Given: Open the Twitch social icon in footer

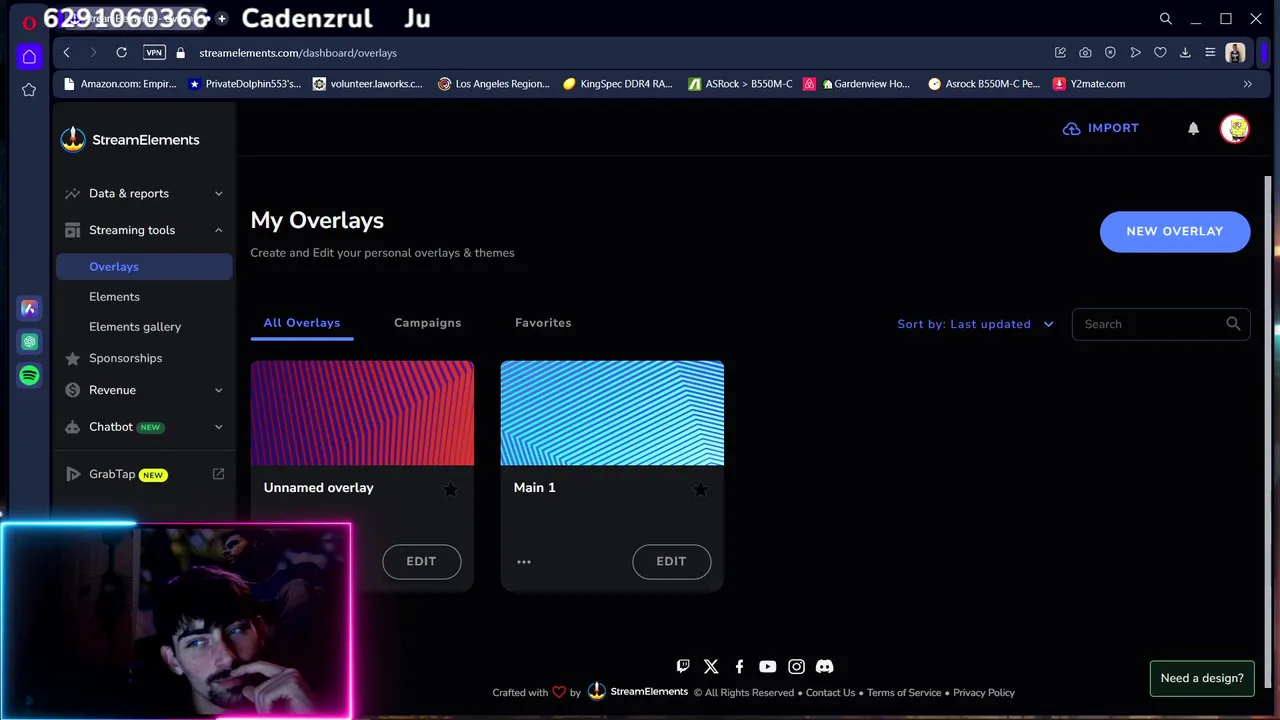Looking at the screenshot, I should [x=683, y=666].
